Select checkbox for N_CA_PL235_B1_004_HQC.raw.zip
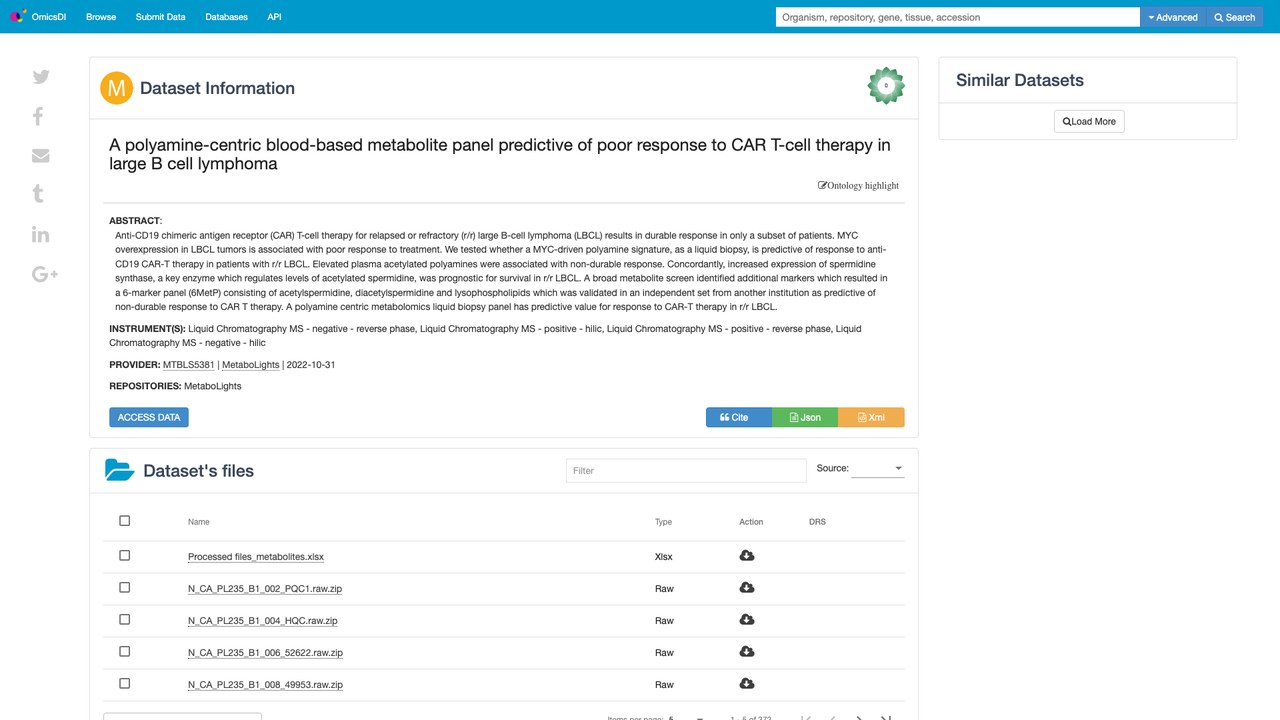The image size is (1280, 720). click(x=125, y=620)
